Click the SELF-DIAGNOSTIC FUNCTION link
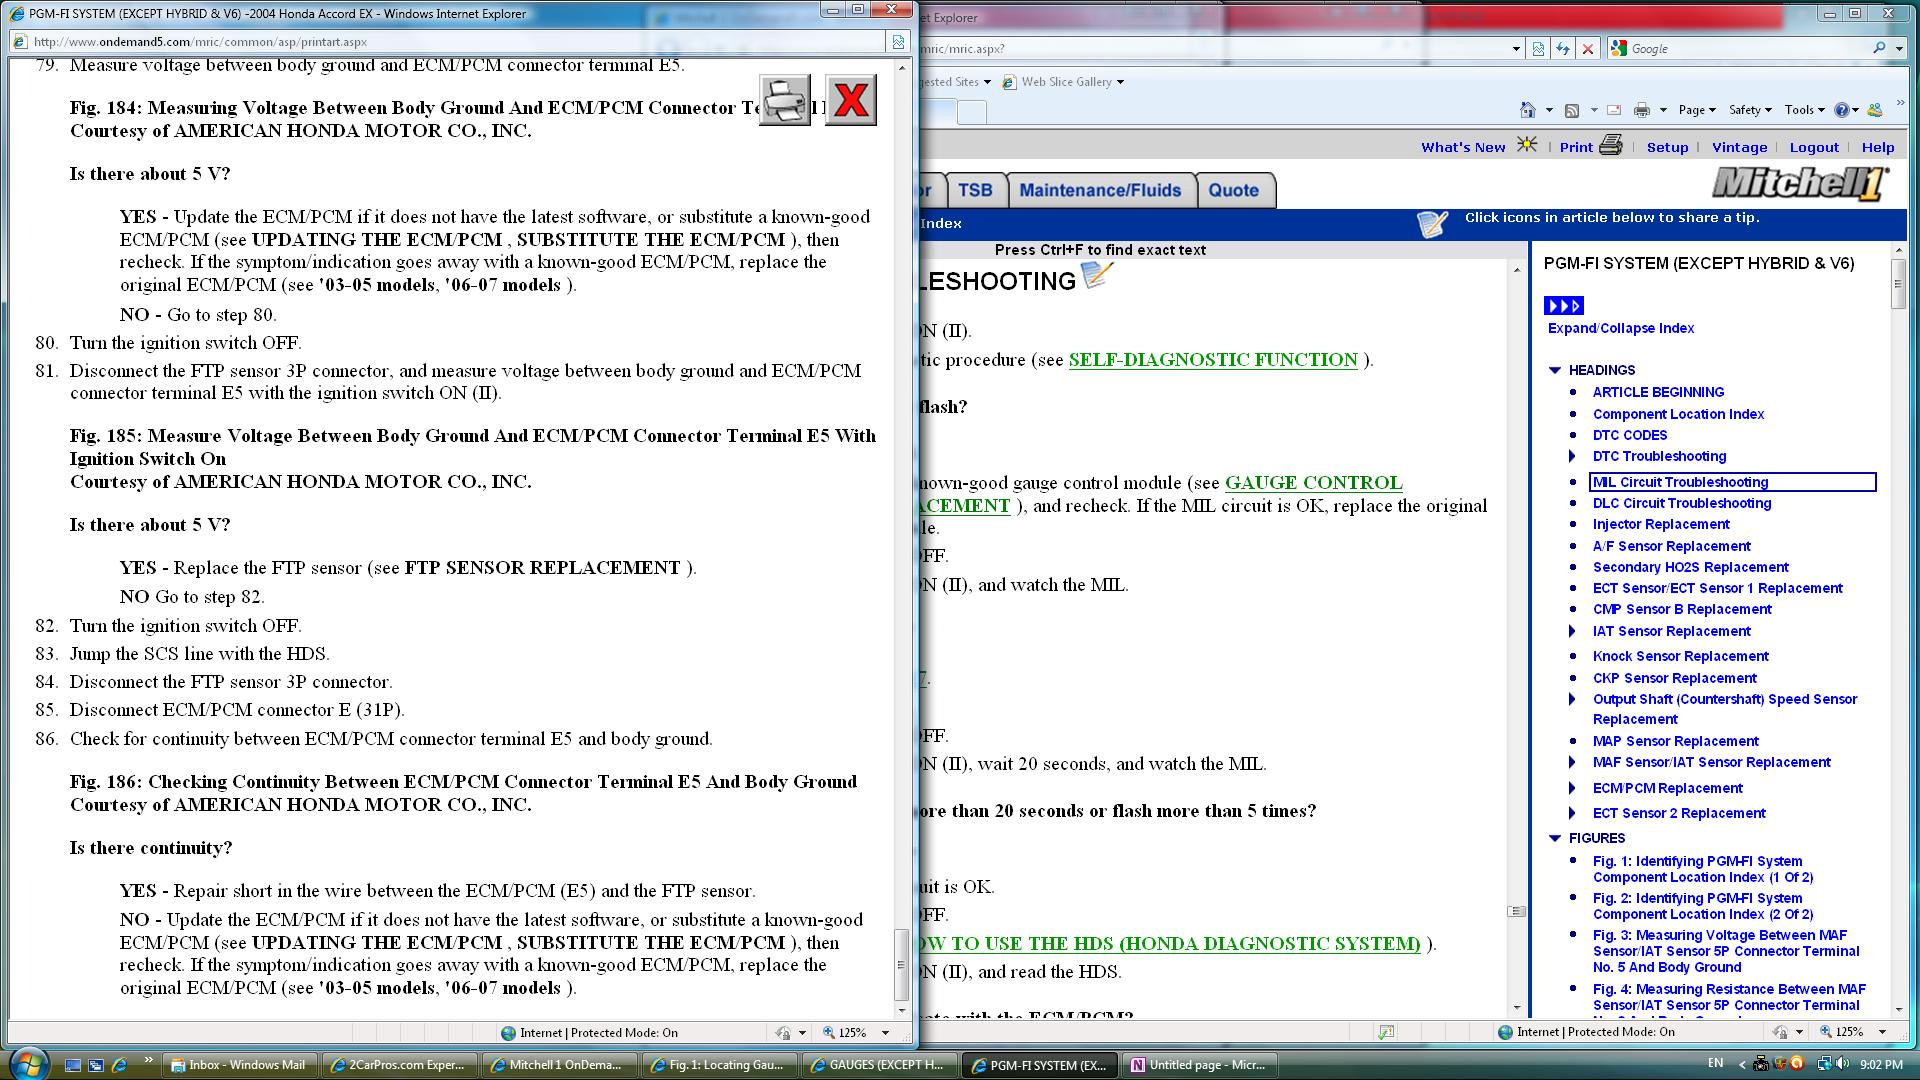This screenshot has width=1920, height=1080. (1213, 360)
